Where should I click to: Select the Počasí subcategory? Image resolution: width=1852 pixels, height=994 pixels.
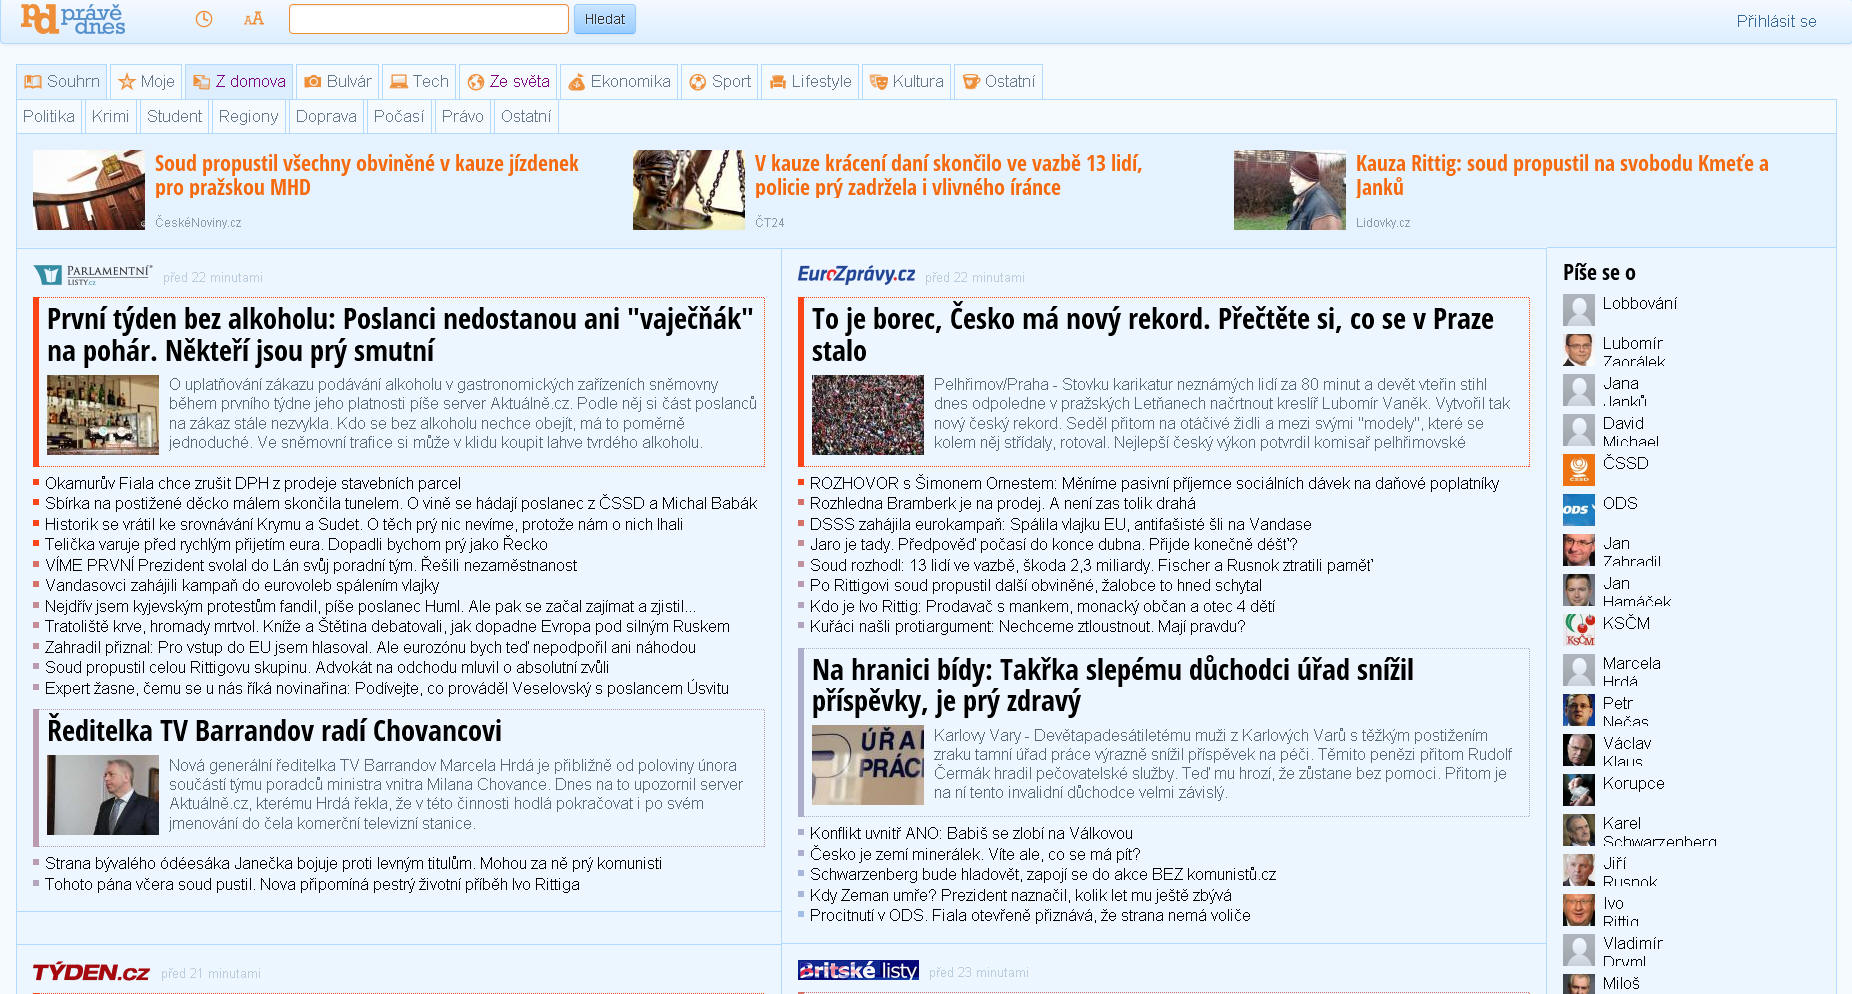pos(399,116)
